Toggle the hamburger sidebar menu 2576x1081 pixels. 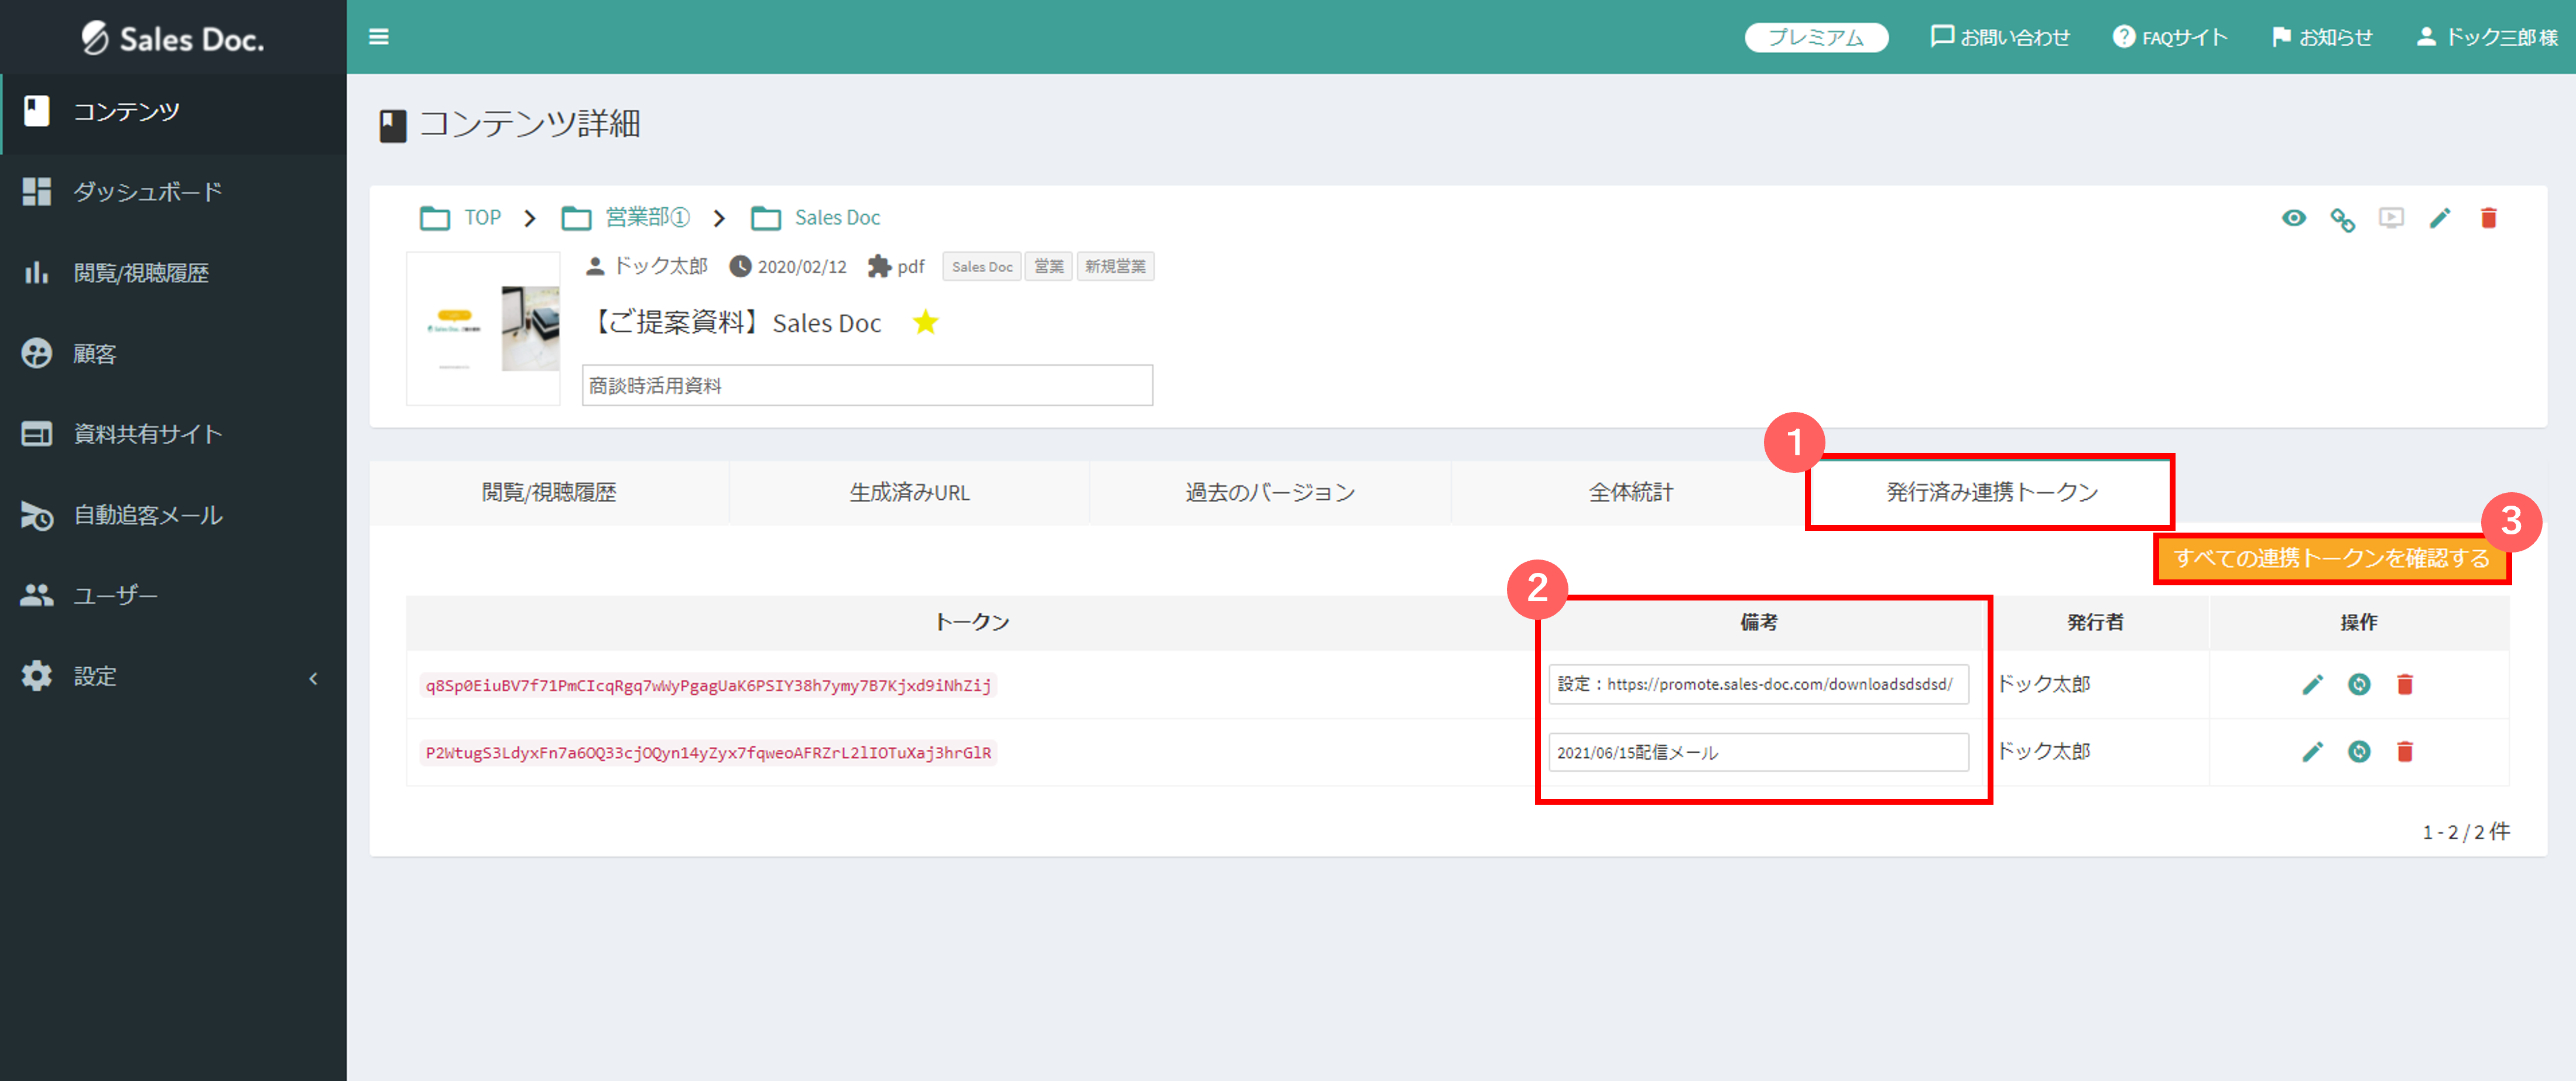378,37
